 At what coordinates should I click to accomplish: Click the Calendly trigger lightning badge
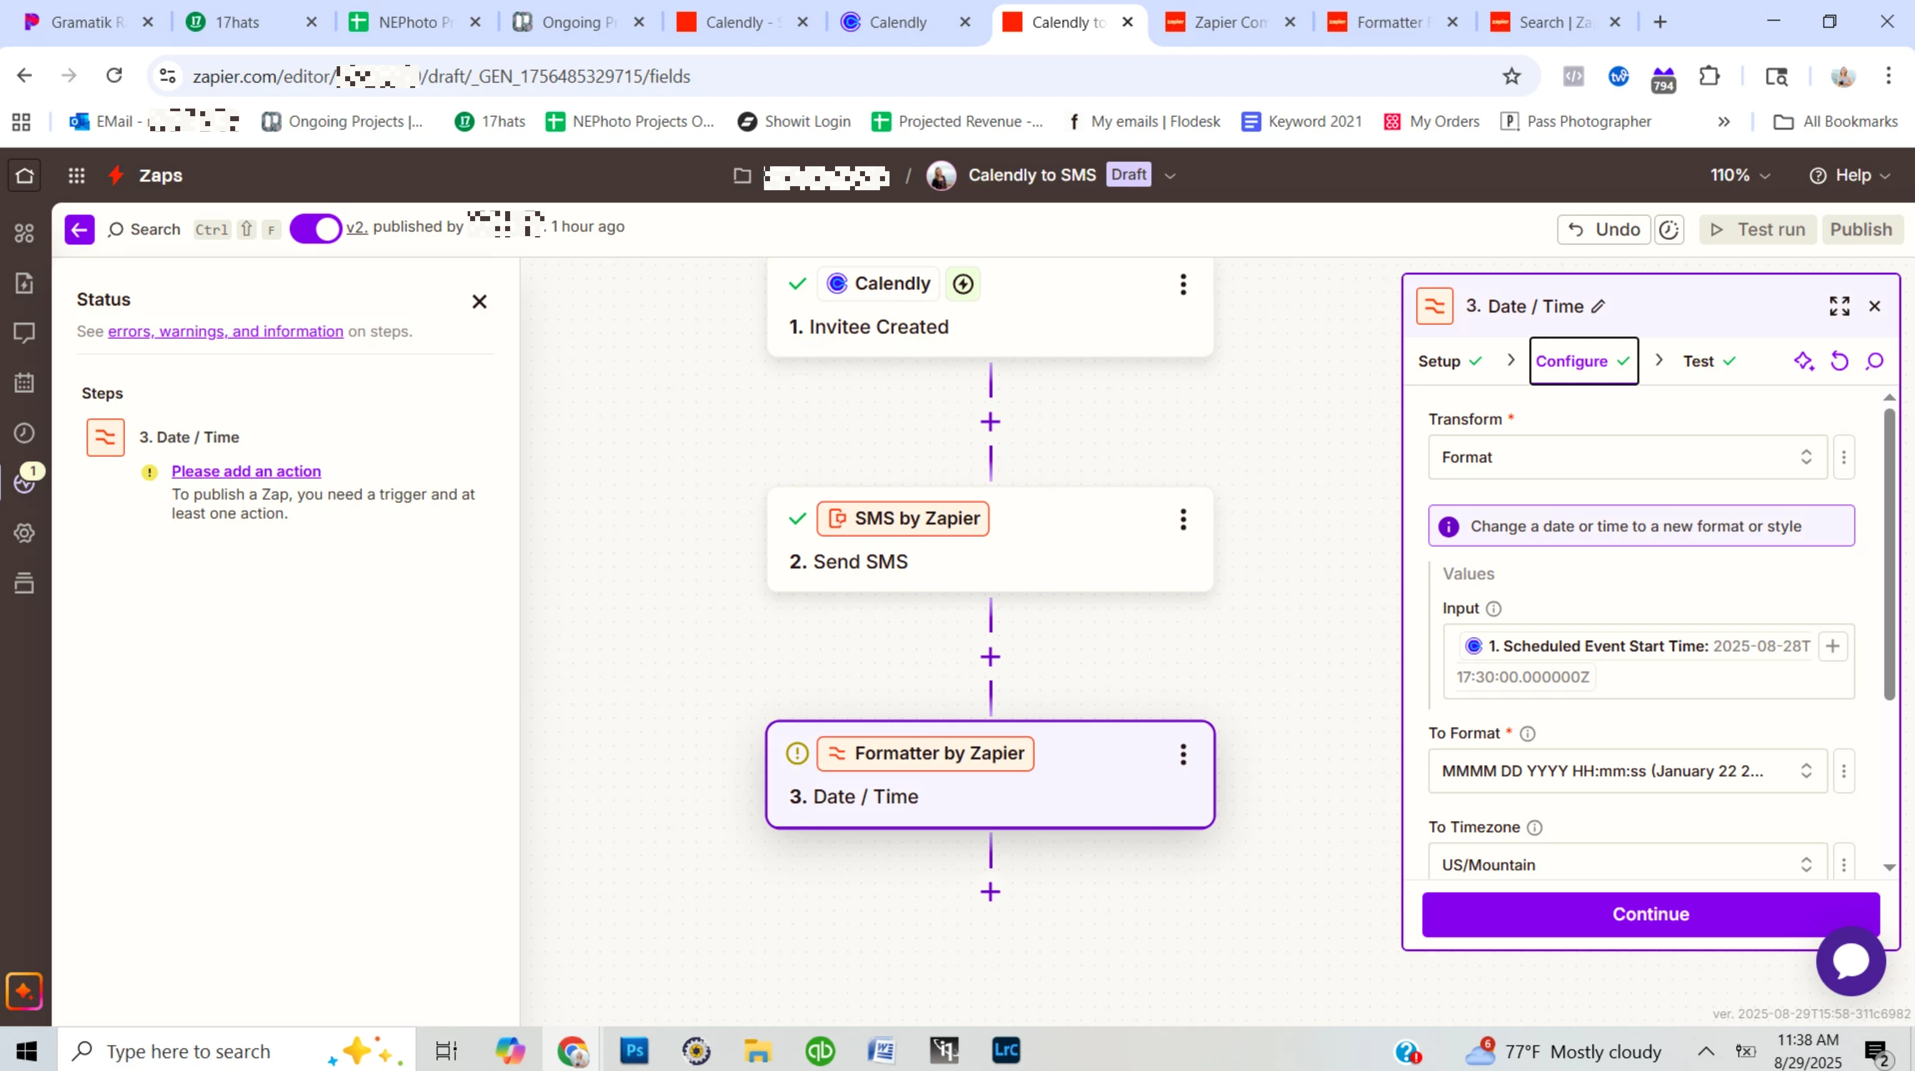963,284
